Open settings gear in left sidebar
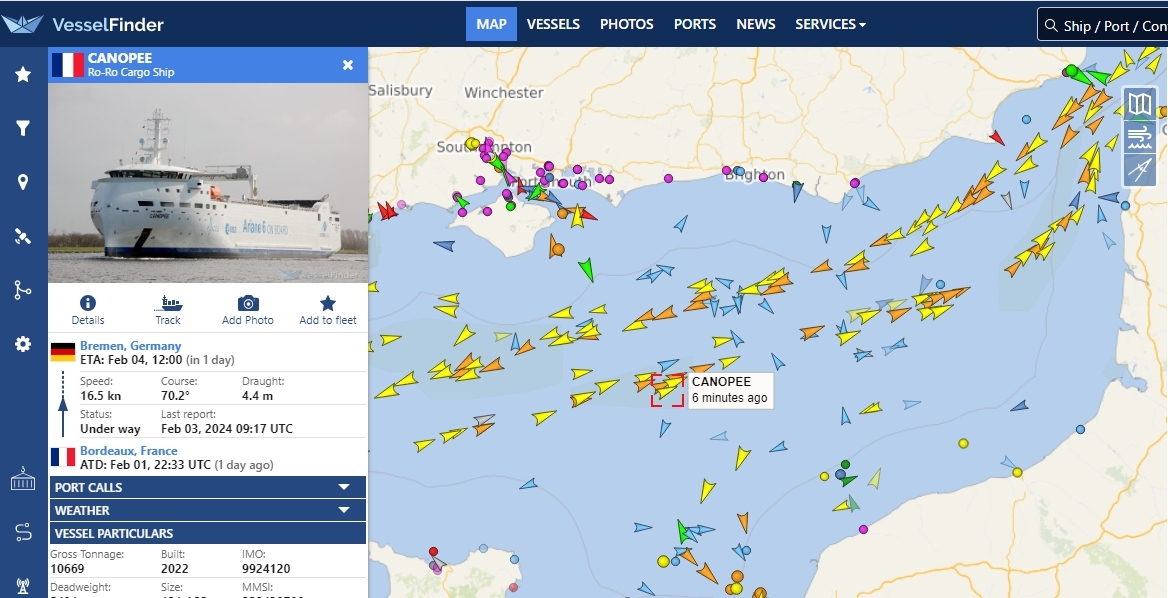The height and width of the screenshot is (598, 1168). [x=23, y=344]
